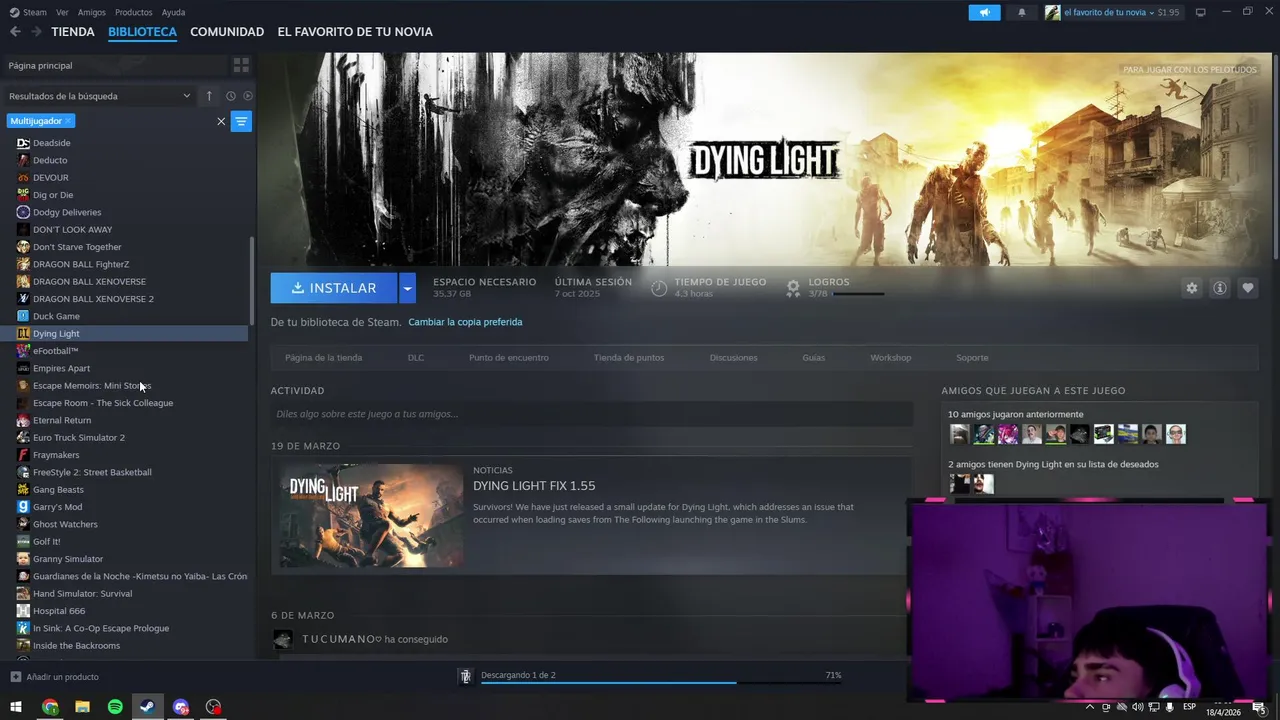Viewport: 1280px width, 720px height.
Task: Click Cambiar la copia preferida link
Action: point(465,322)
